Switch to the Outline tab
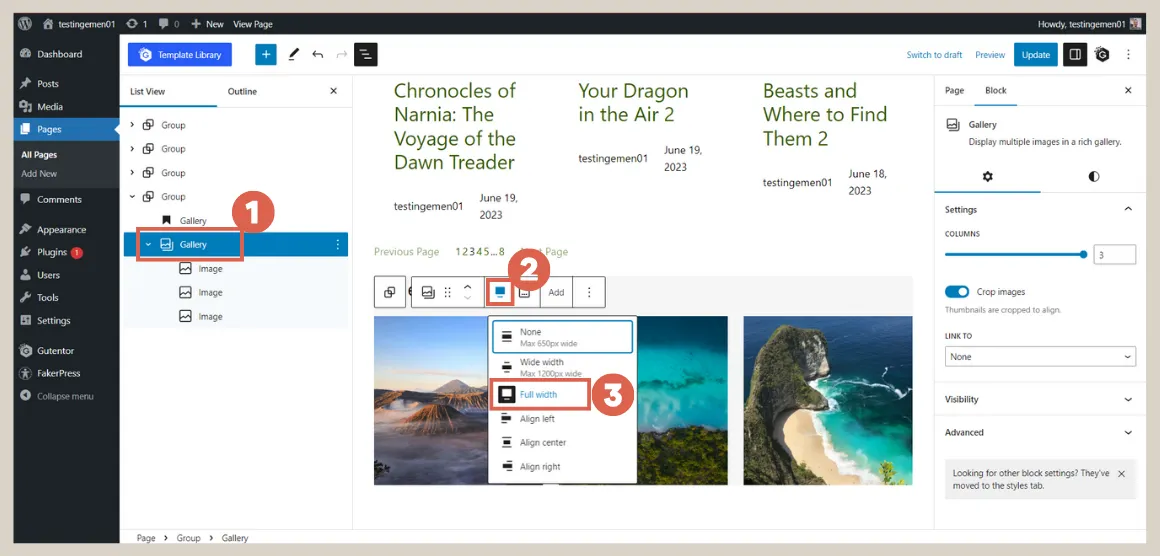 [x=242, y=92]
